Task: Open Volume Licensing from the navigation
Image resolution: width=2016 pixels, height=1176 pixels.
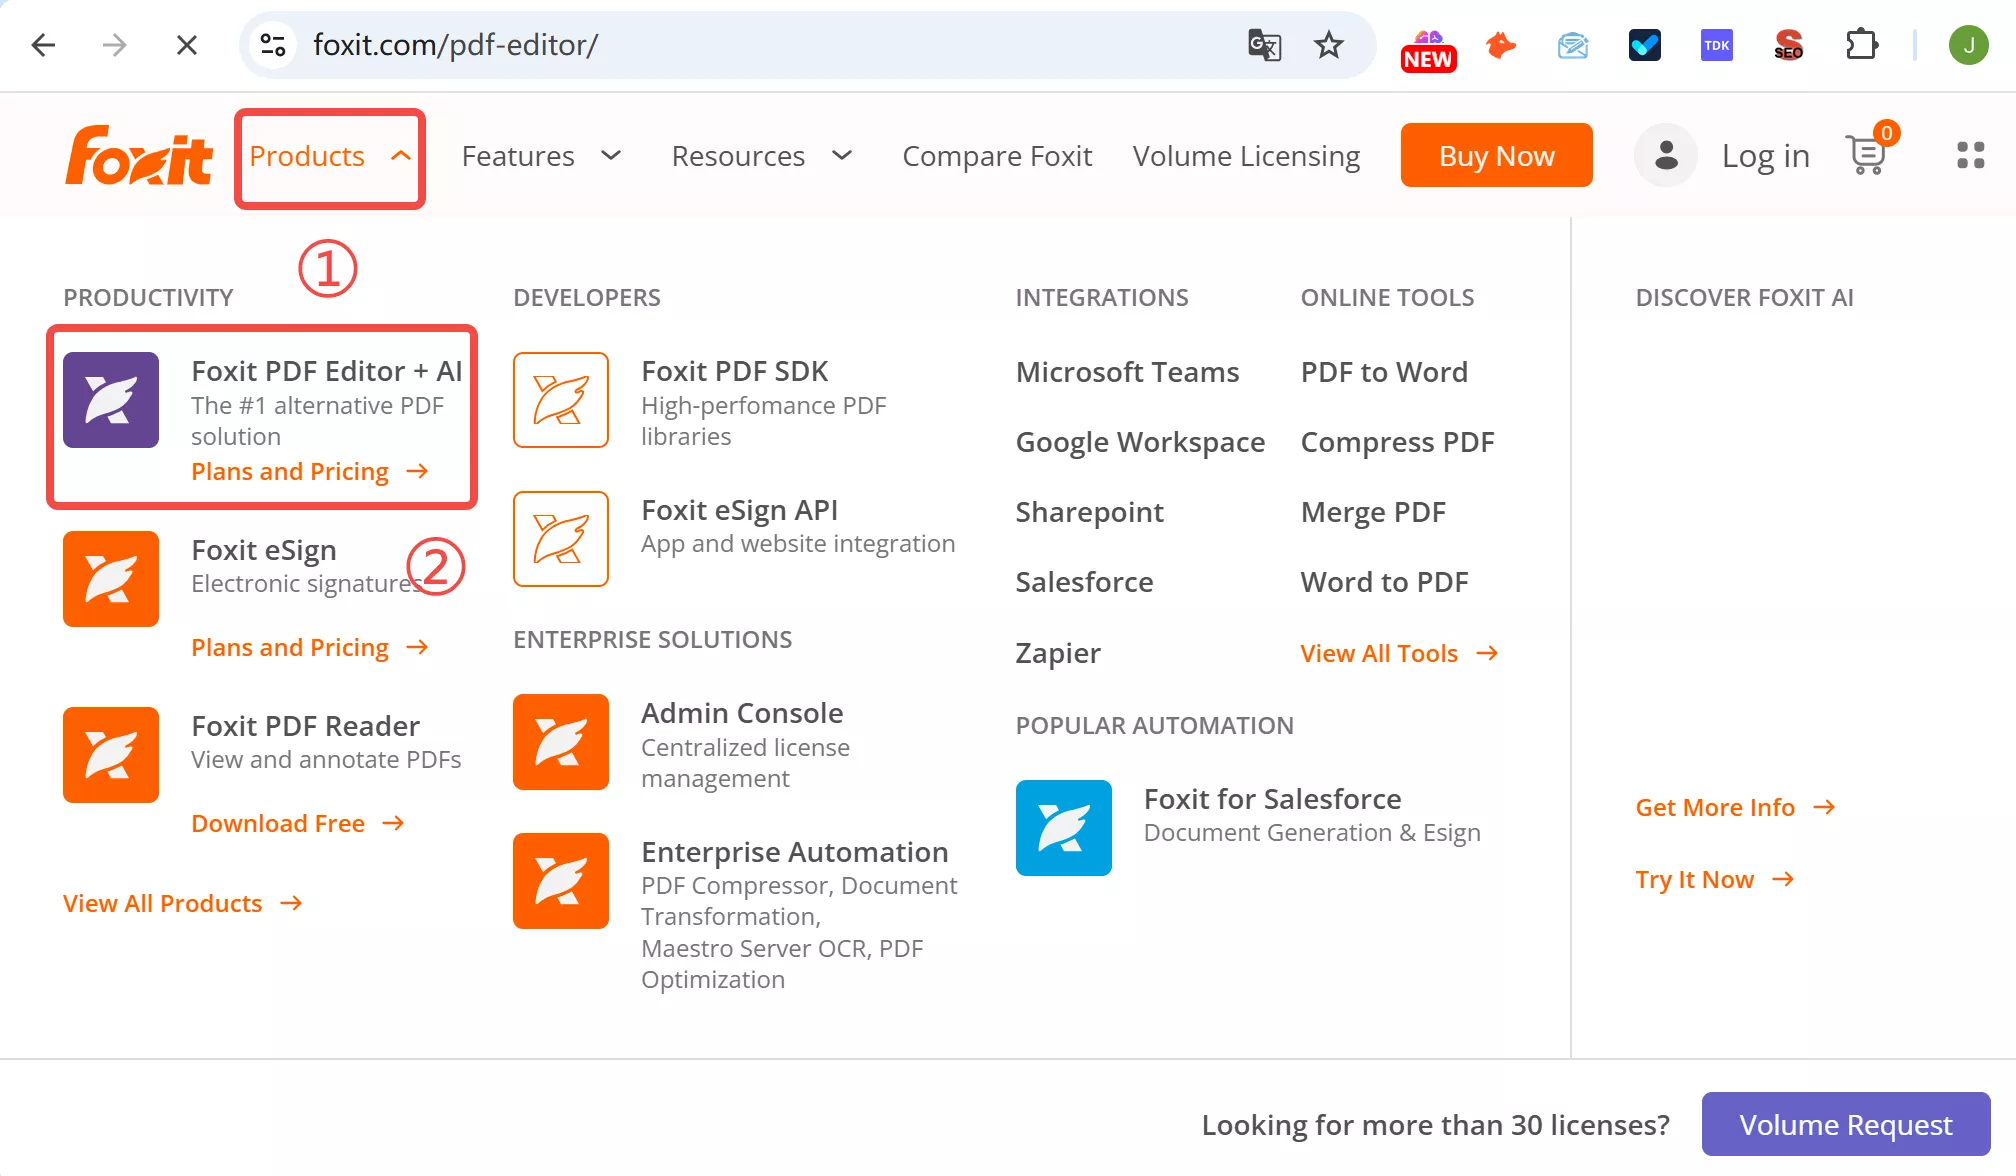Action: click(1246, 156)
